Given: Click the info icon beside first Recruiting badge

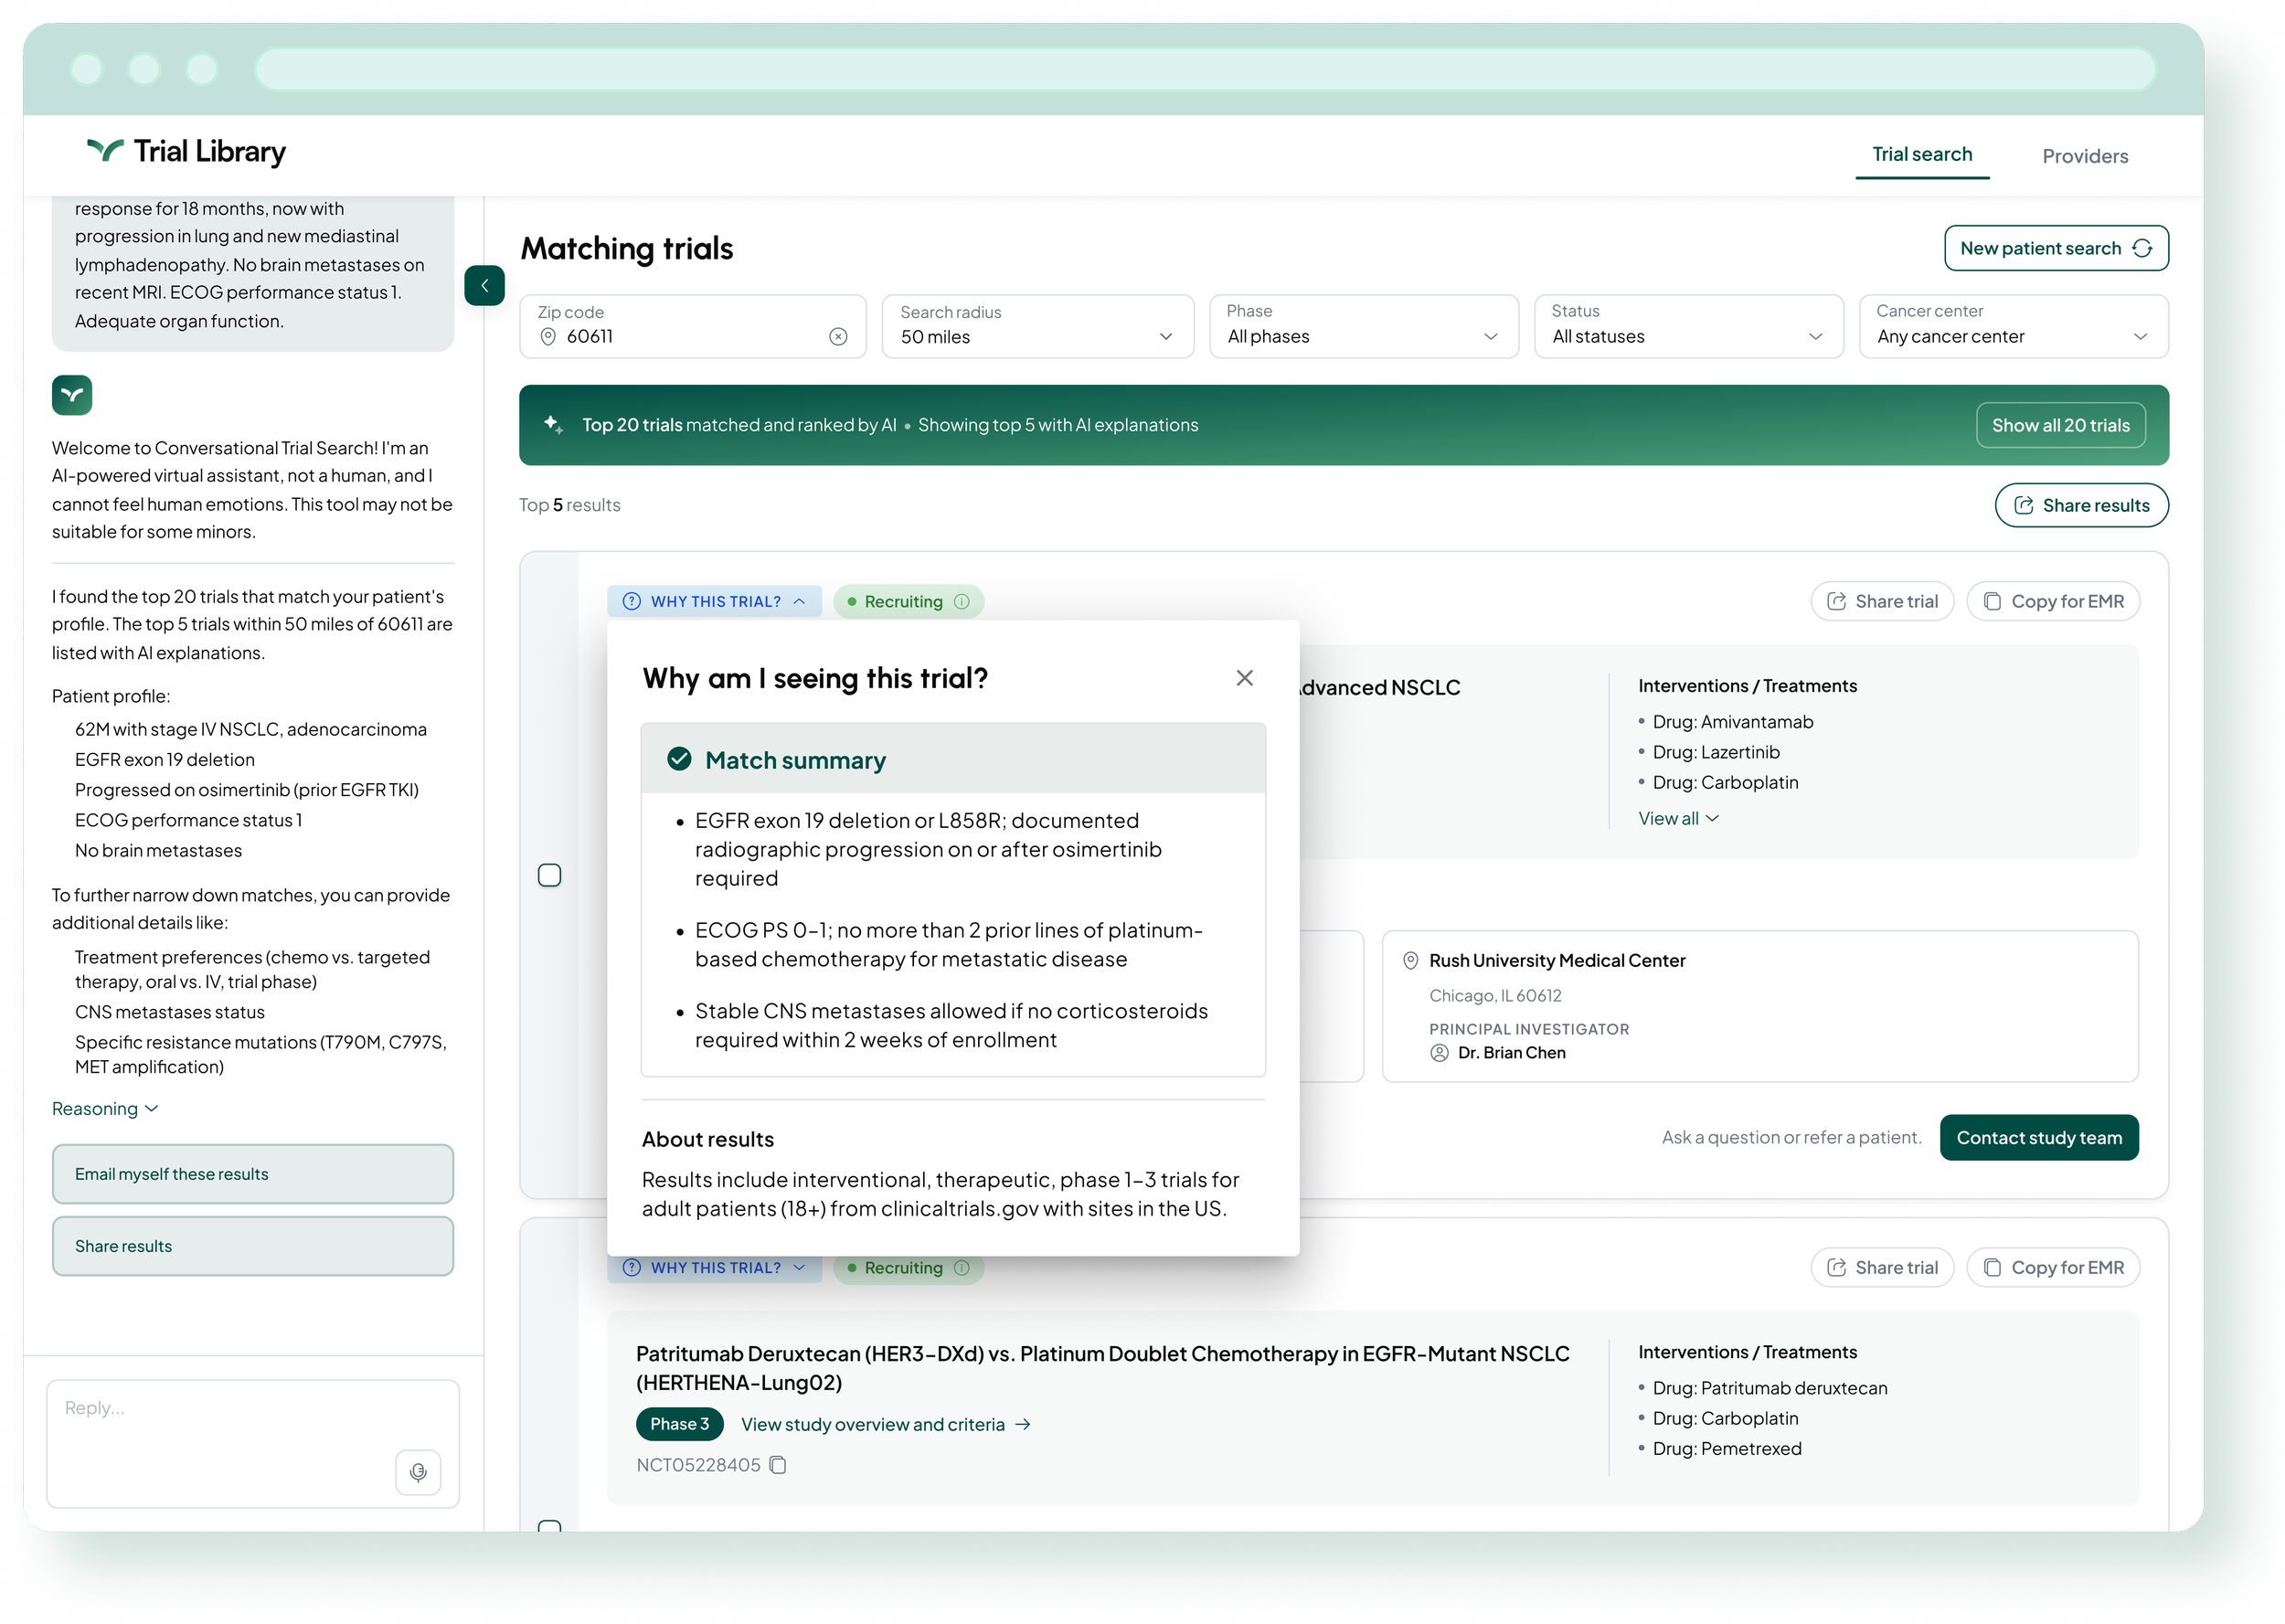Looking at the screenshot, I should [x=962, y=601].
